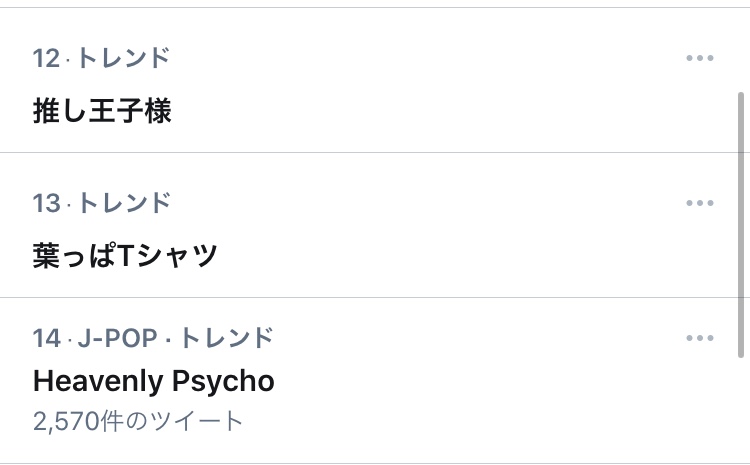Click the "12 · トレンド" rank label
This screenshot has width=750, height=465.
click(101, 58)
